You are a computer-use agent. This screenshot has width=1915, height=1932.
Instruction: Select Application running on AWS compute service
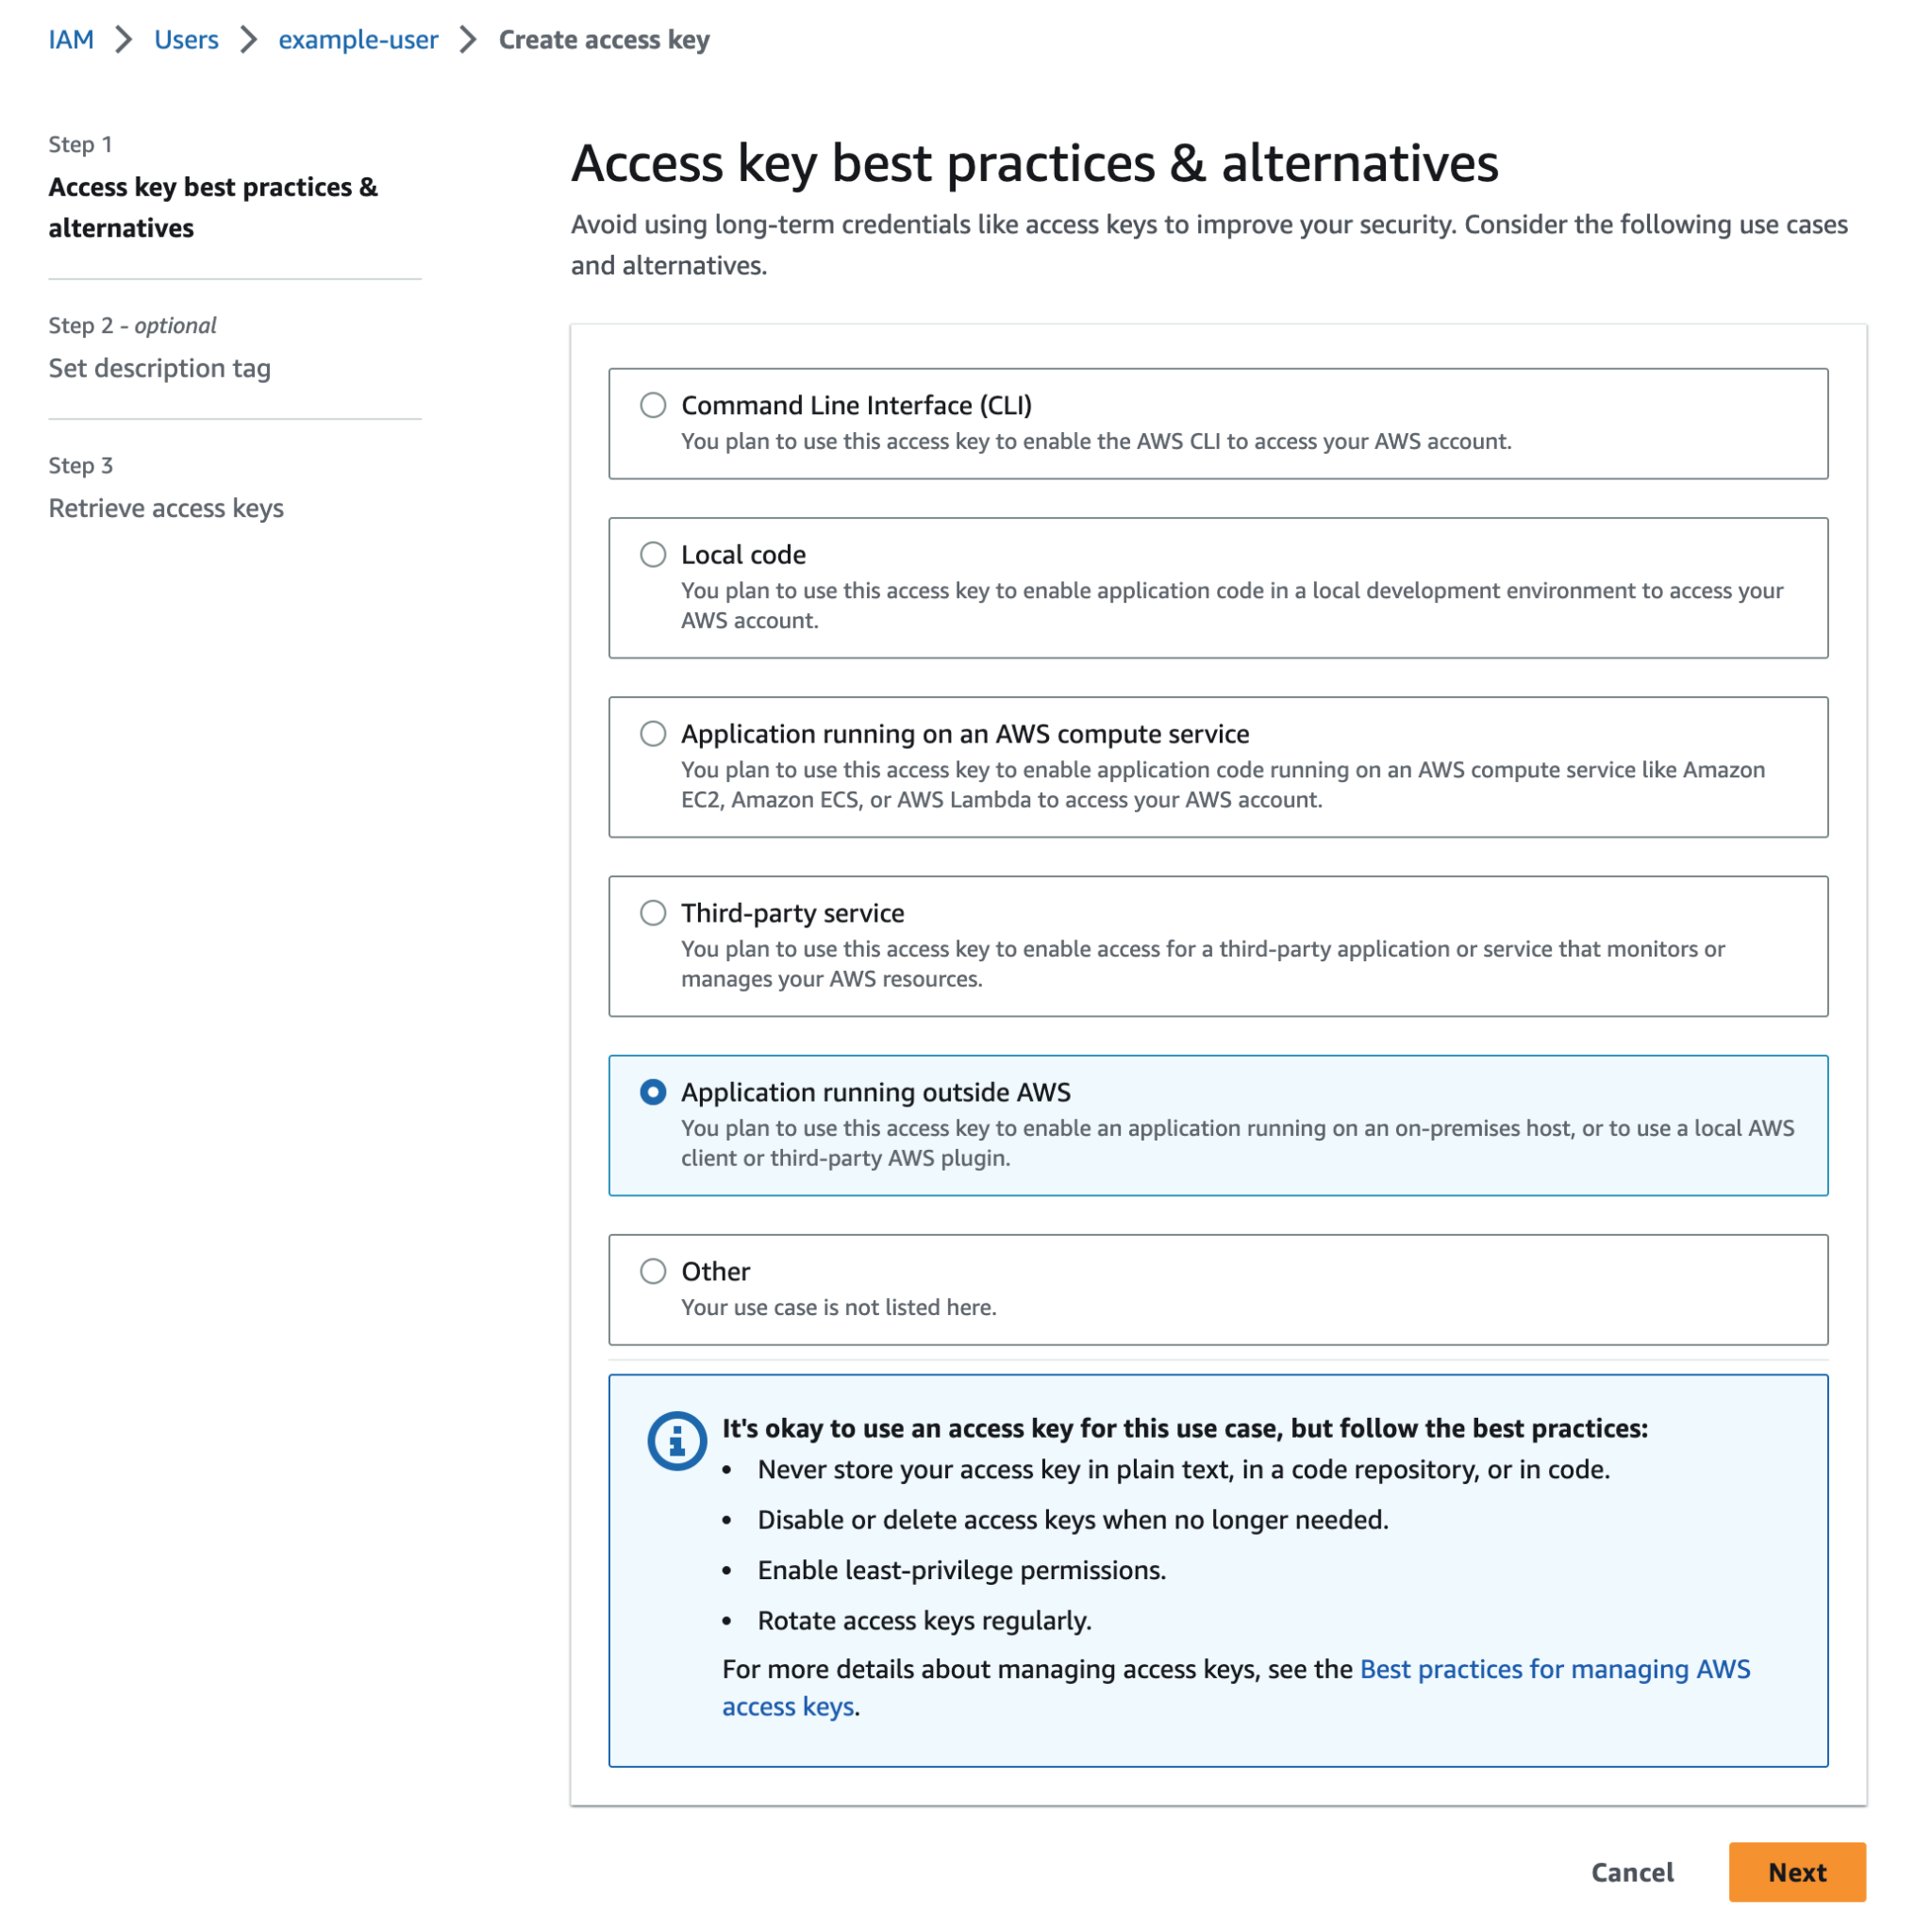[653, 733]
